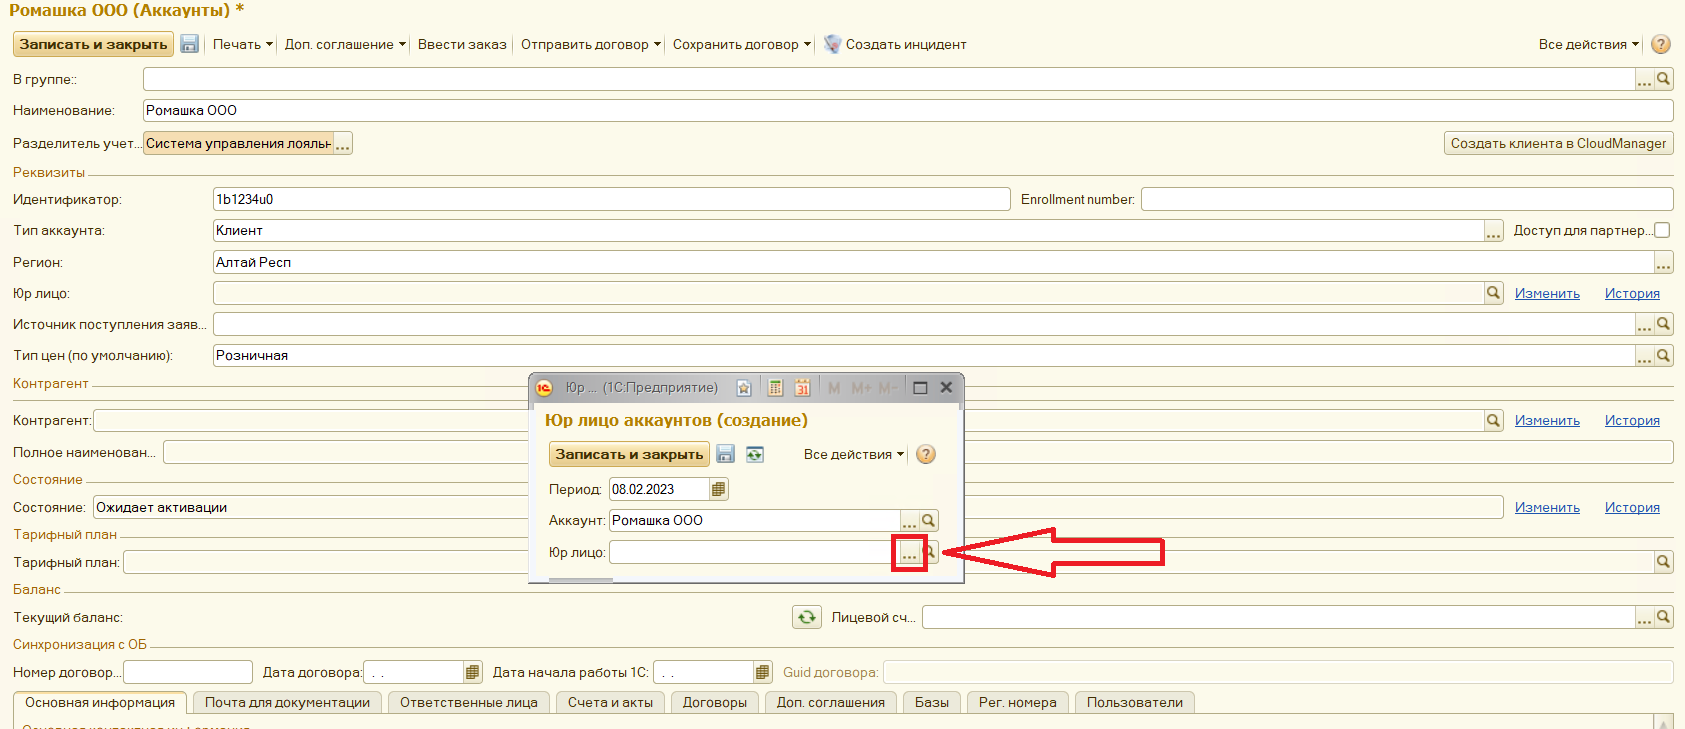Viewport: 1685px width, 729px height.
Task: Open the Базы tab
Action: coord(932,703)
